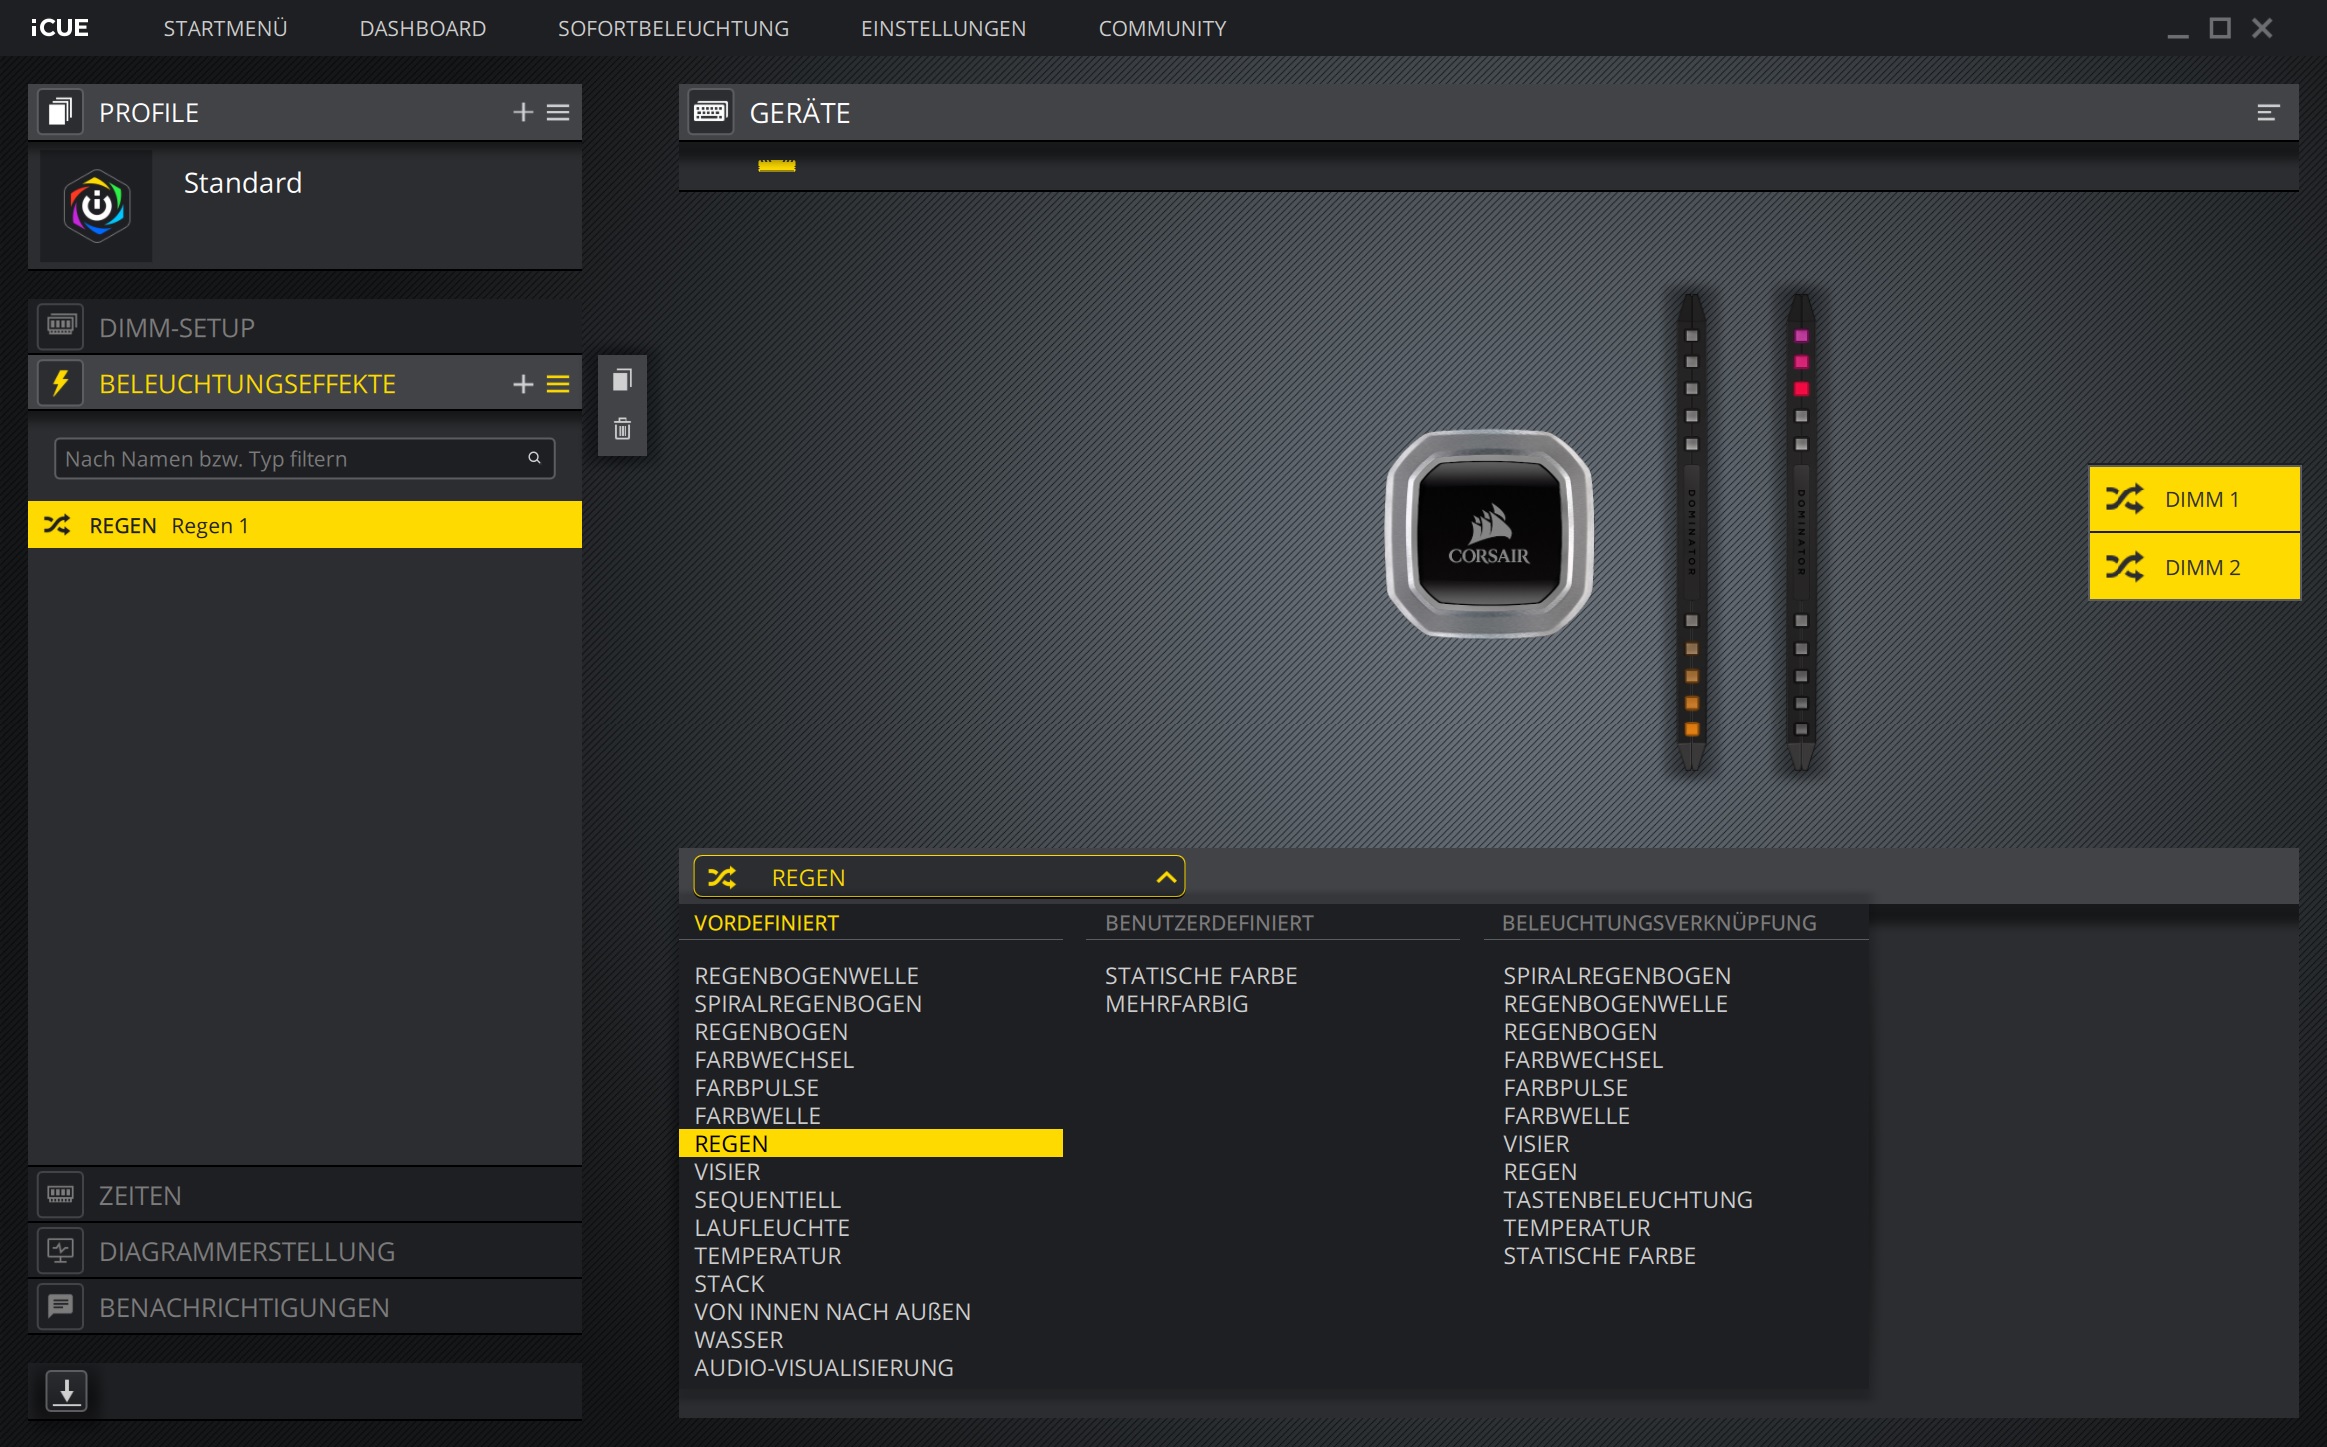Viewport: 2327px width, 1447px height.
Task: Select the yellow device tab under Geräte
Action: 776,166
